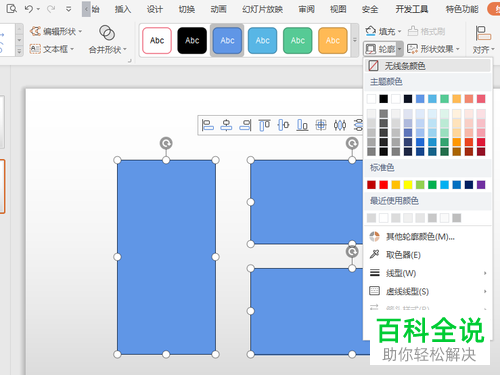500x375 pixels.
Task: Click the align left icon in floating toolbar
Action: (207, 125)
